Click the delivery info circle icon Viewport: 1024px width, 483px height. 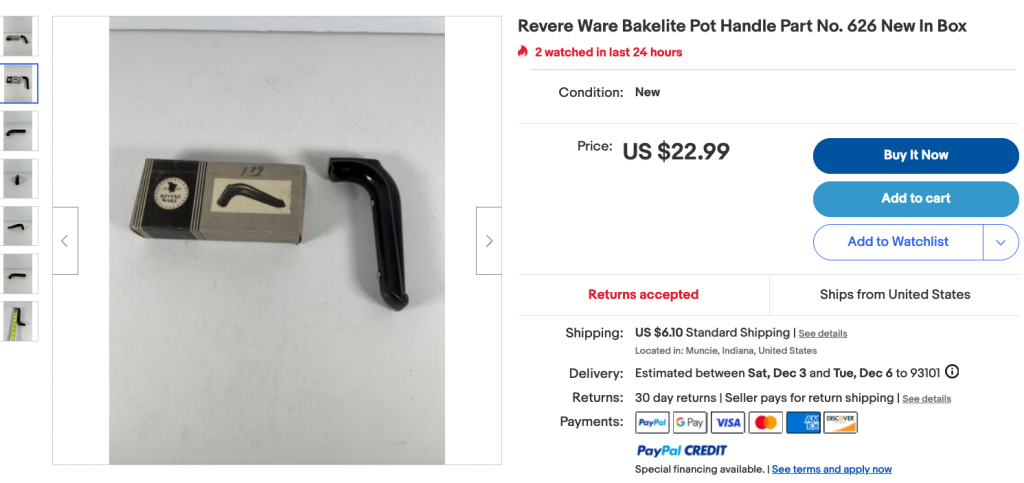point(952,372)
